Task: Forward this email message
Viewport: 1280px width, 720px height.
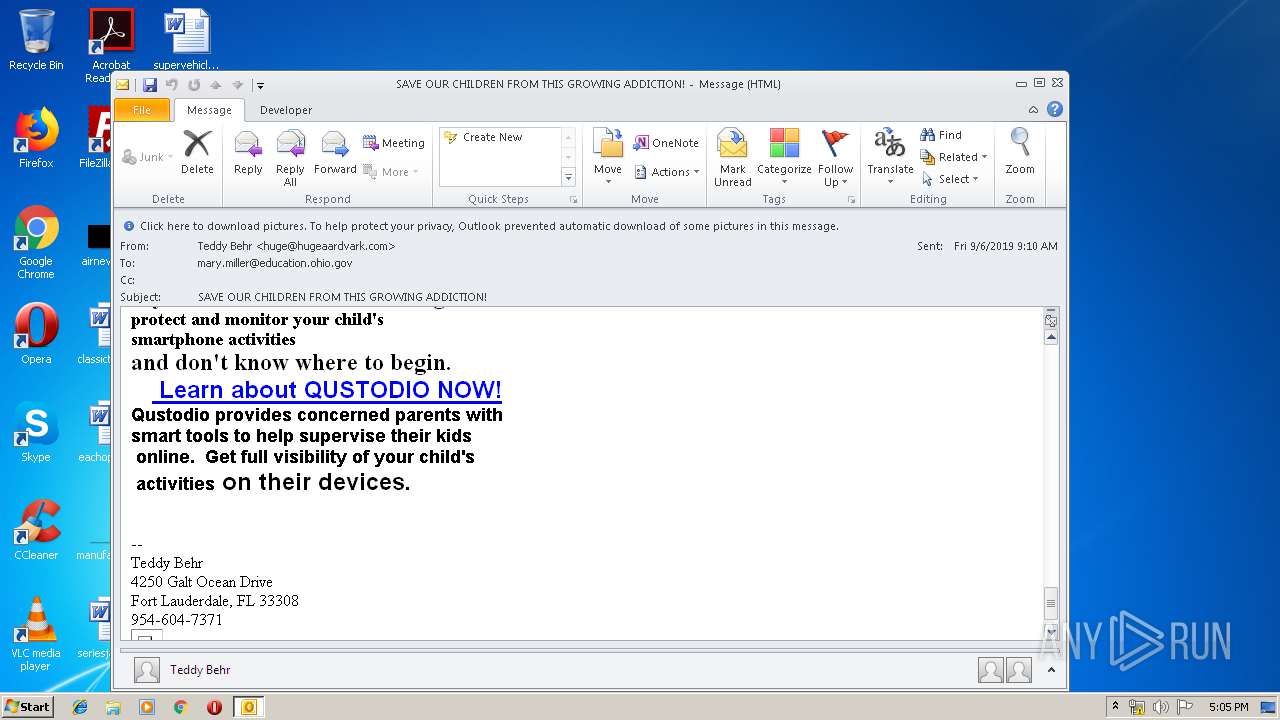Action: (335, 153)
